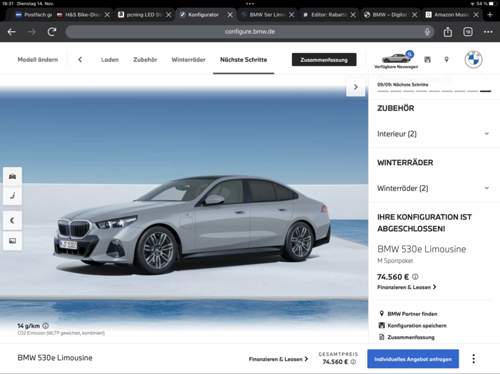The height and width of the screenshot is (374, 500).
Task: Open Finanzieren & Leasen in side panel
Action: point(407,287)
